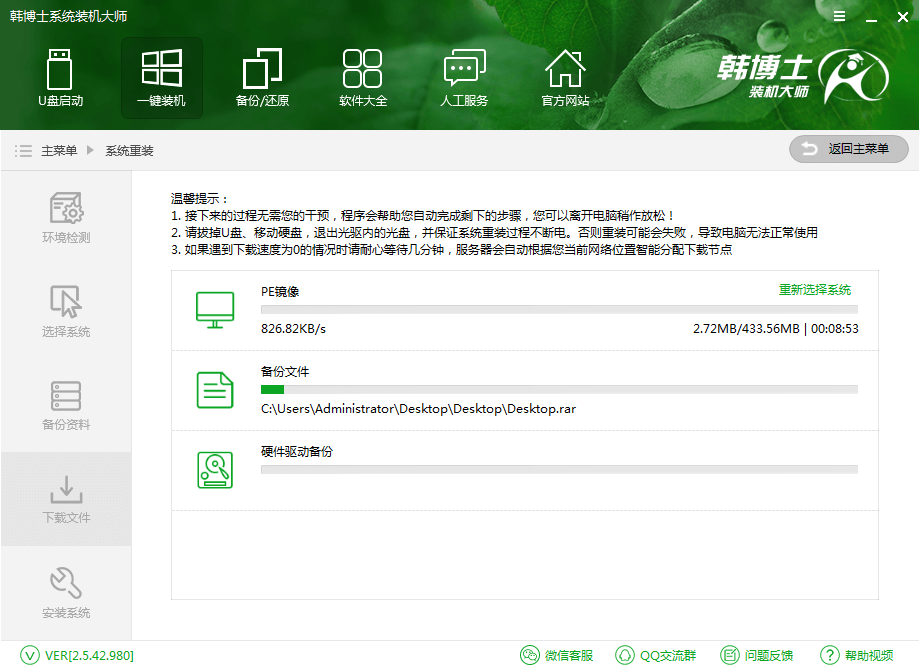Click the PE镜像 download progress bar
Screen dimensions: 919x670
coord(559,310)
